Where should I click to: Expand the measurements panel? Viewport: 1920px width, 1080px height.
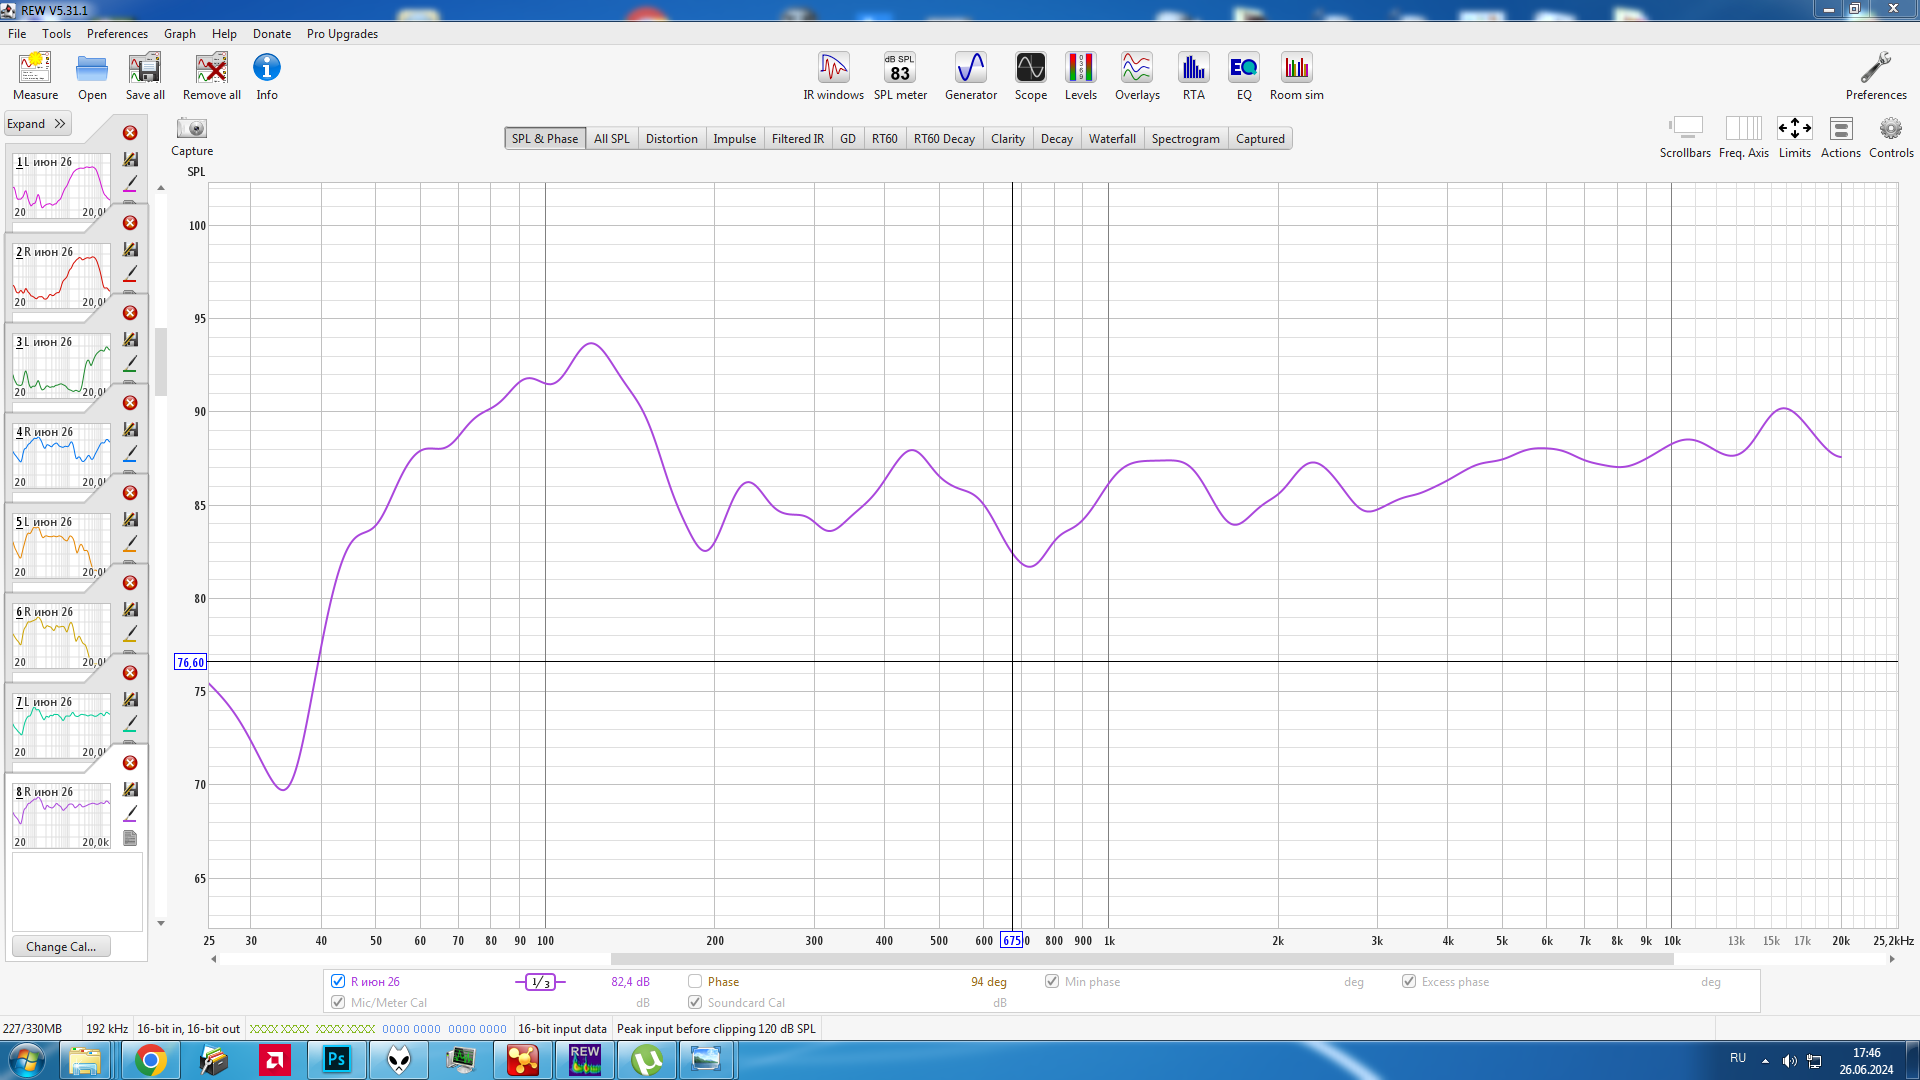click(x=36, y=124)
